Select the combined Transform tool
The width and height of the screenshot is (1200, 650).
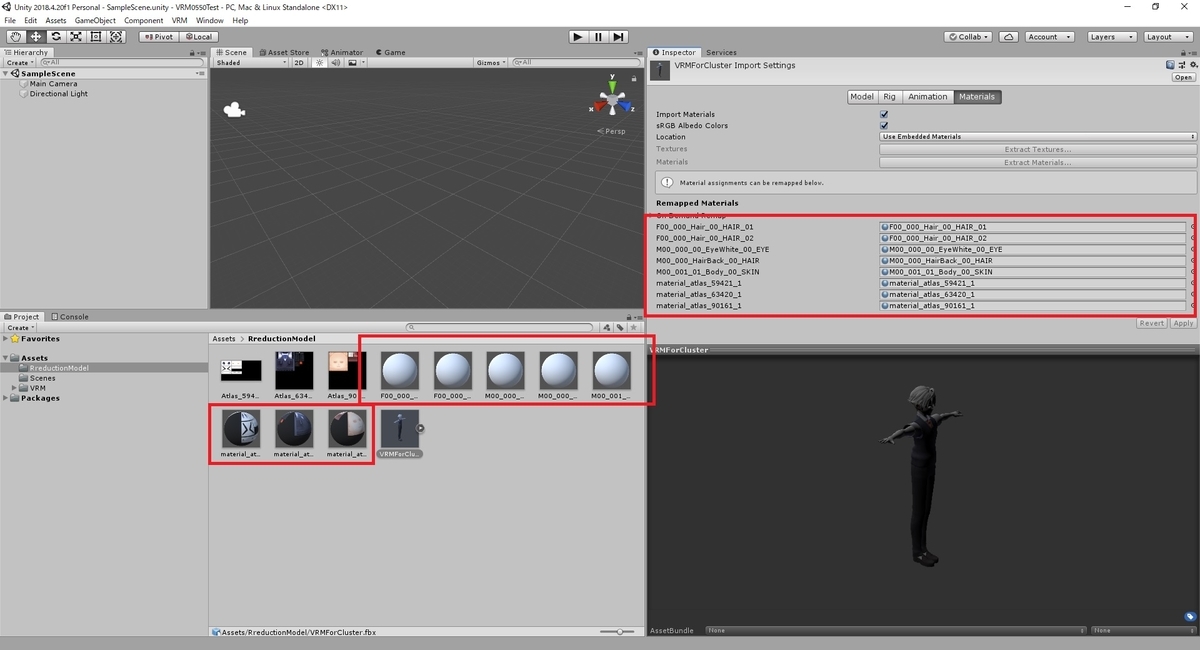(x=116, y=37)
